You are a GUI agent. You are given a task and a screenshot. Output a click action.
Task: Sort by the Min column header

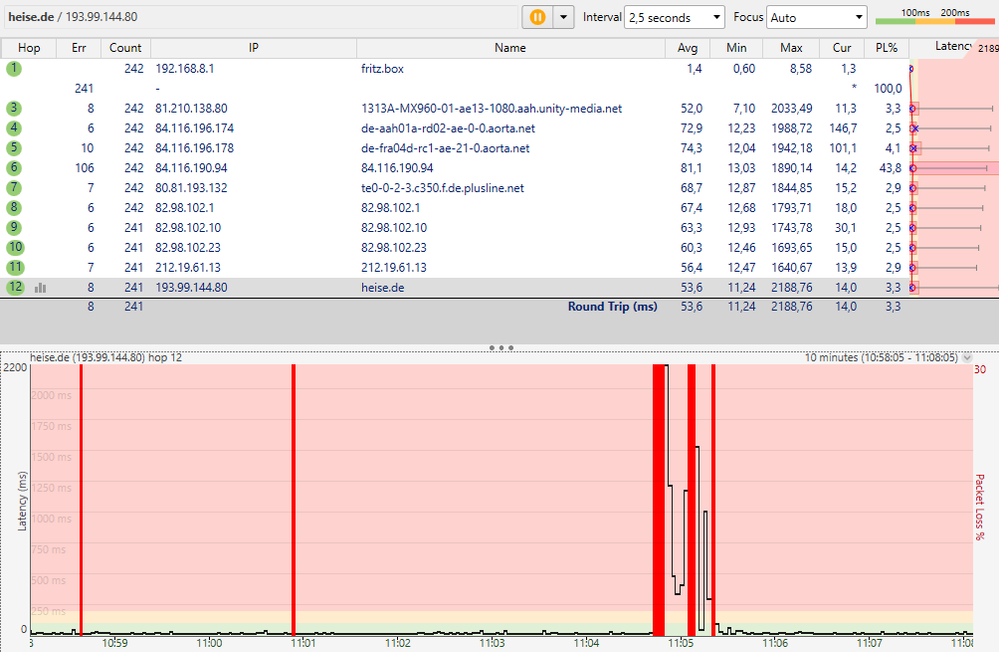[x=736, y=48]
